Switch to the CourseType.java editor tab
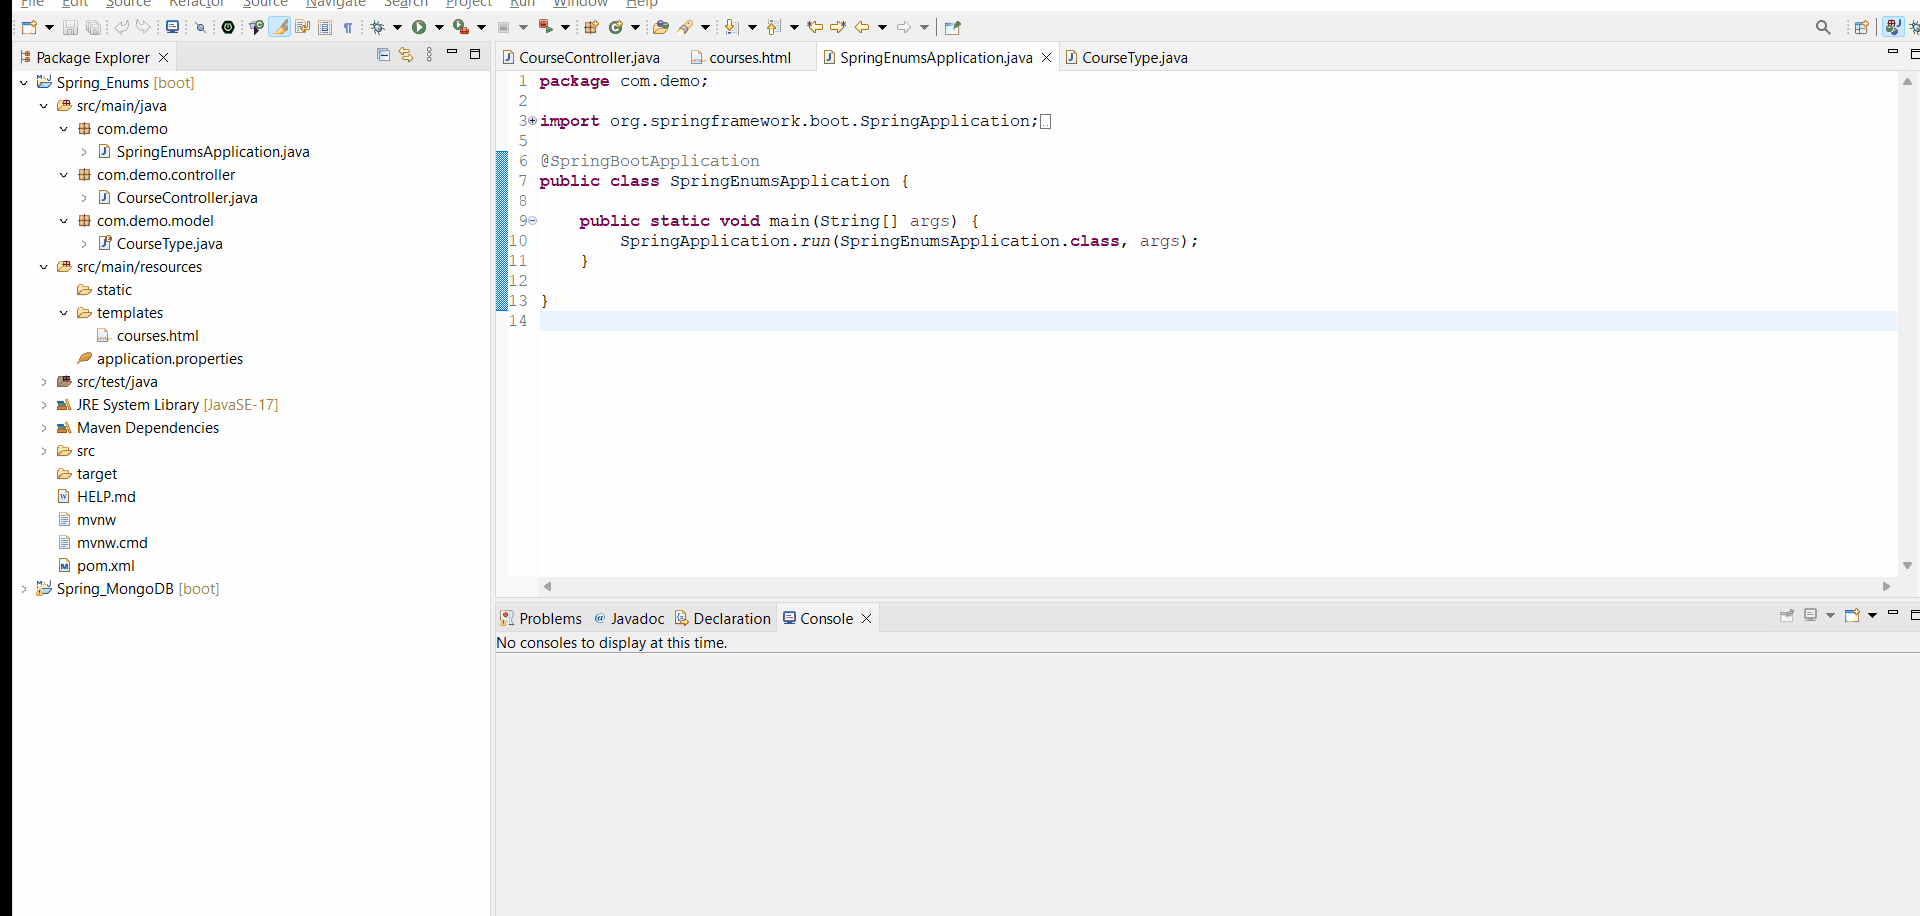Image resolution: width=1920 pixels, height=916 pixels. [1135, 57]
